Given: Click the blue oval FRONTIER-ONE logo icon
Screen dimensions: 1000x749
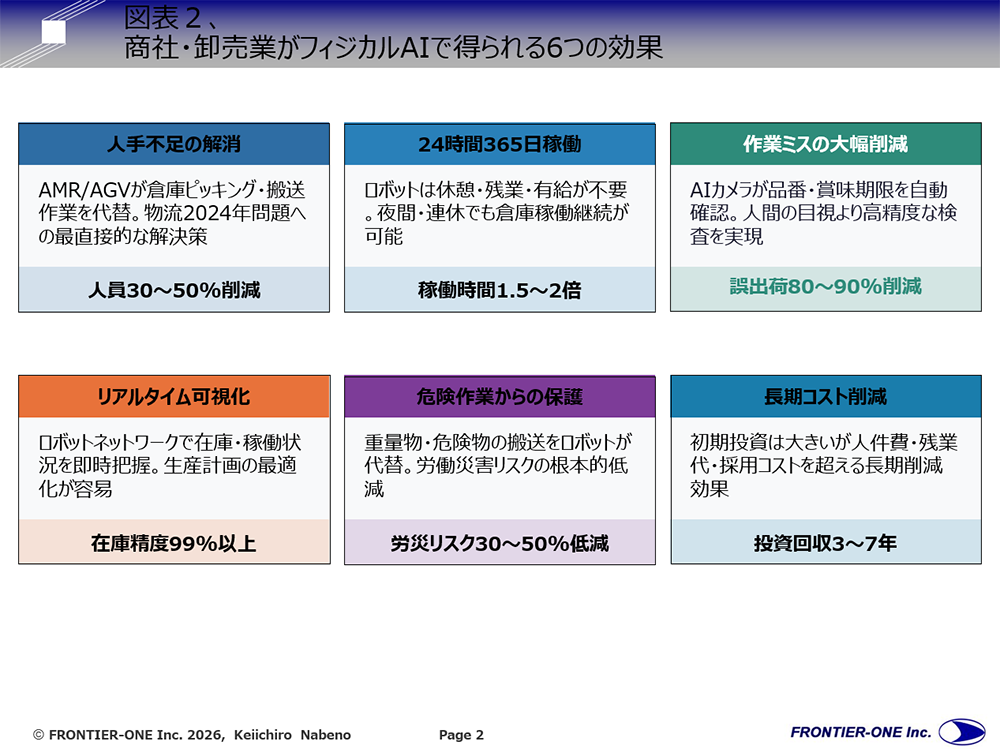Looking at the screenshot, I should point(962,732).
